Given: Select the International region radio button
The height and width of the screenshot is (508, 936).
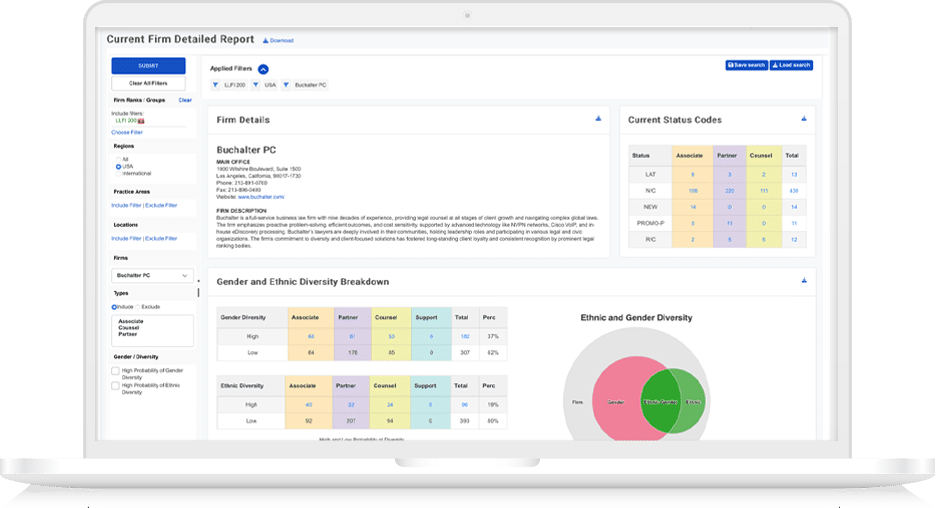Looking at the screenshot, I should (x=118, y=174).
